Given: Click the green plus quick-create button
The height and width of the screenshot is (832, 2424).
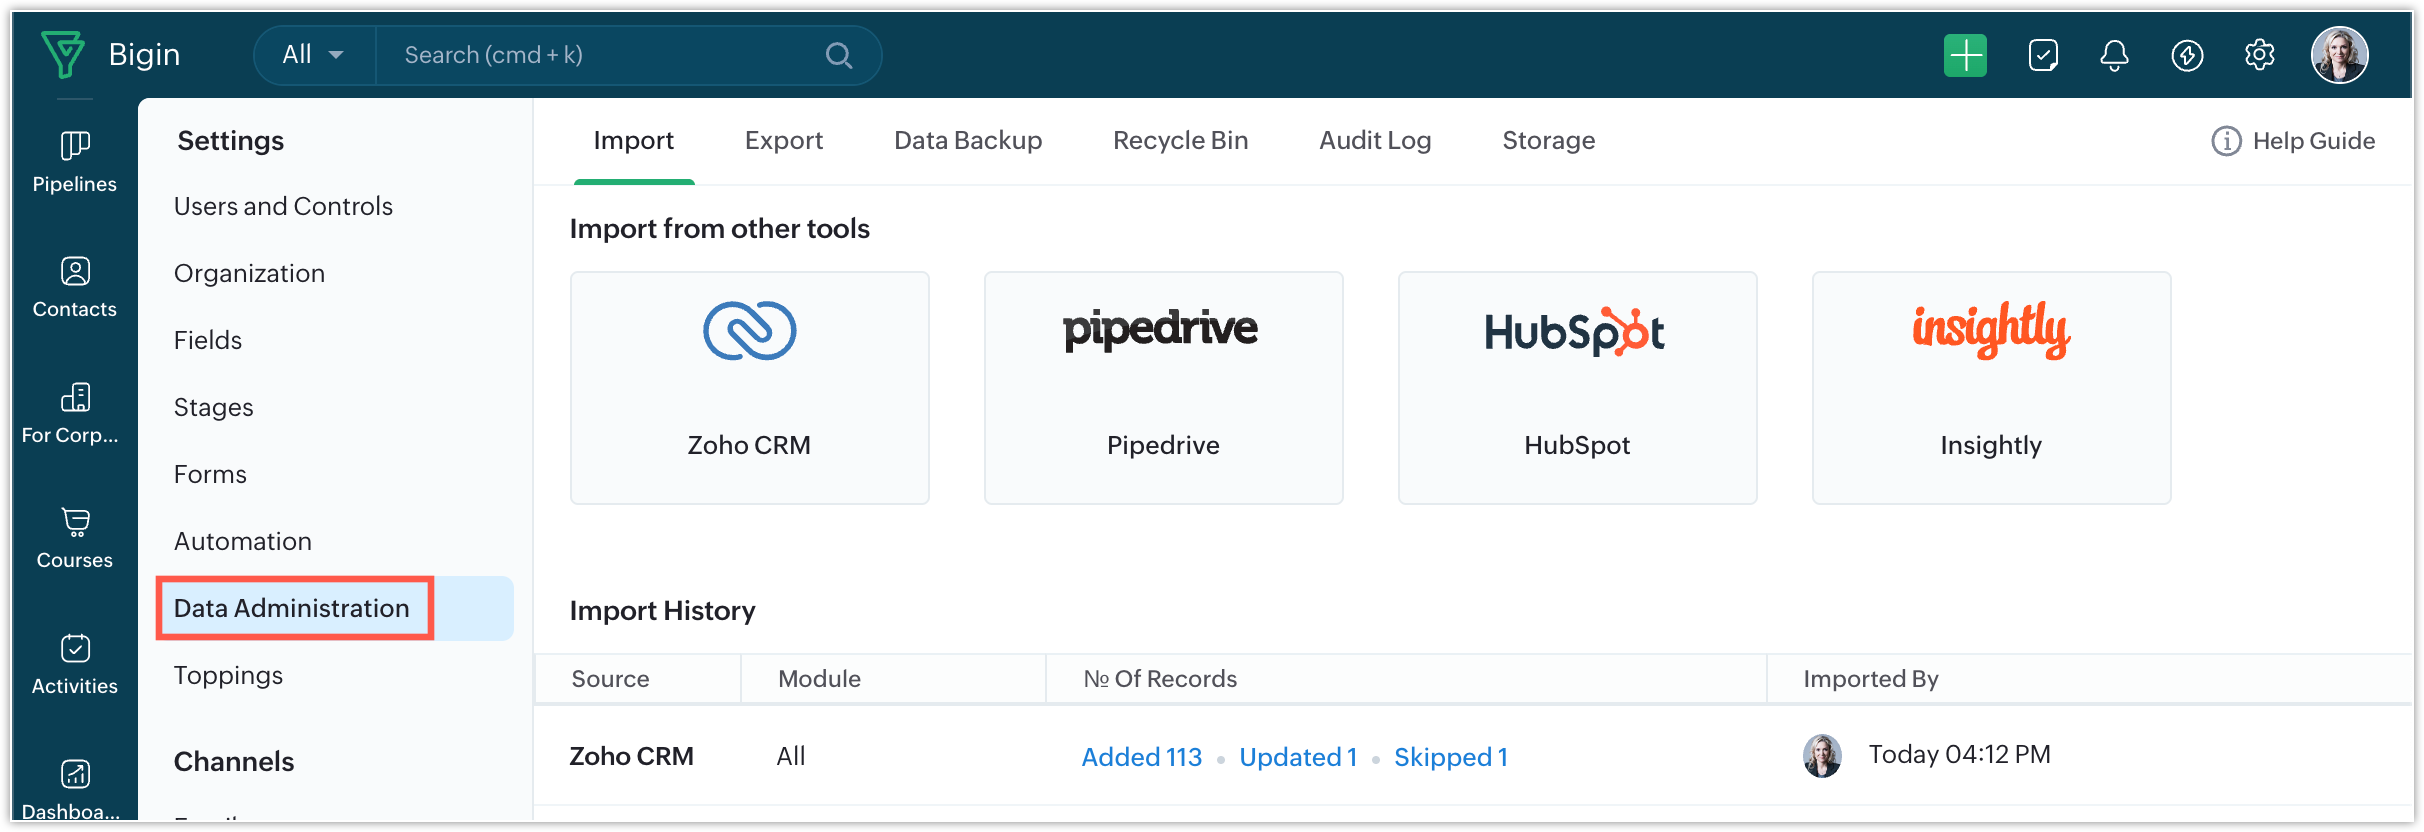Looking at the screenshot, I should [1965, 55].
